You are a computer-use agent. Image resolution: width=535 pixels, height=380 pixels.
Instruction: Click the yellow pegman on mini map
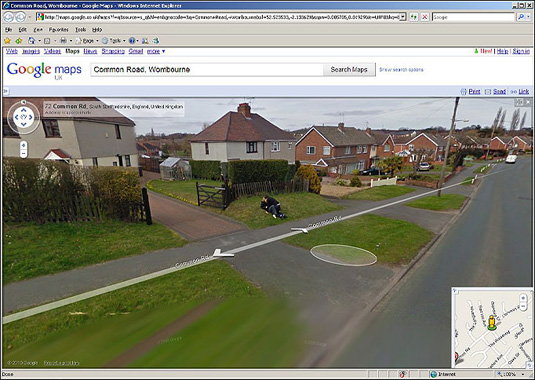[x=491, y=322]
